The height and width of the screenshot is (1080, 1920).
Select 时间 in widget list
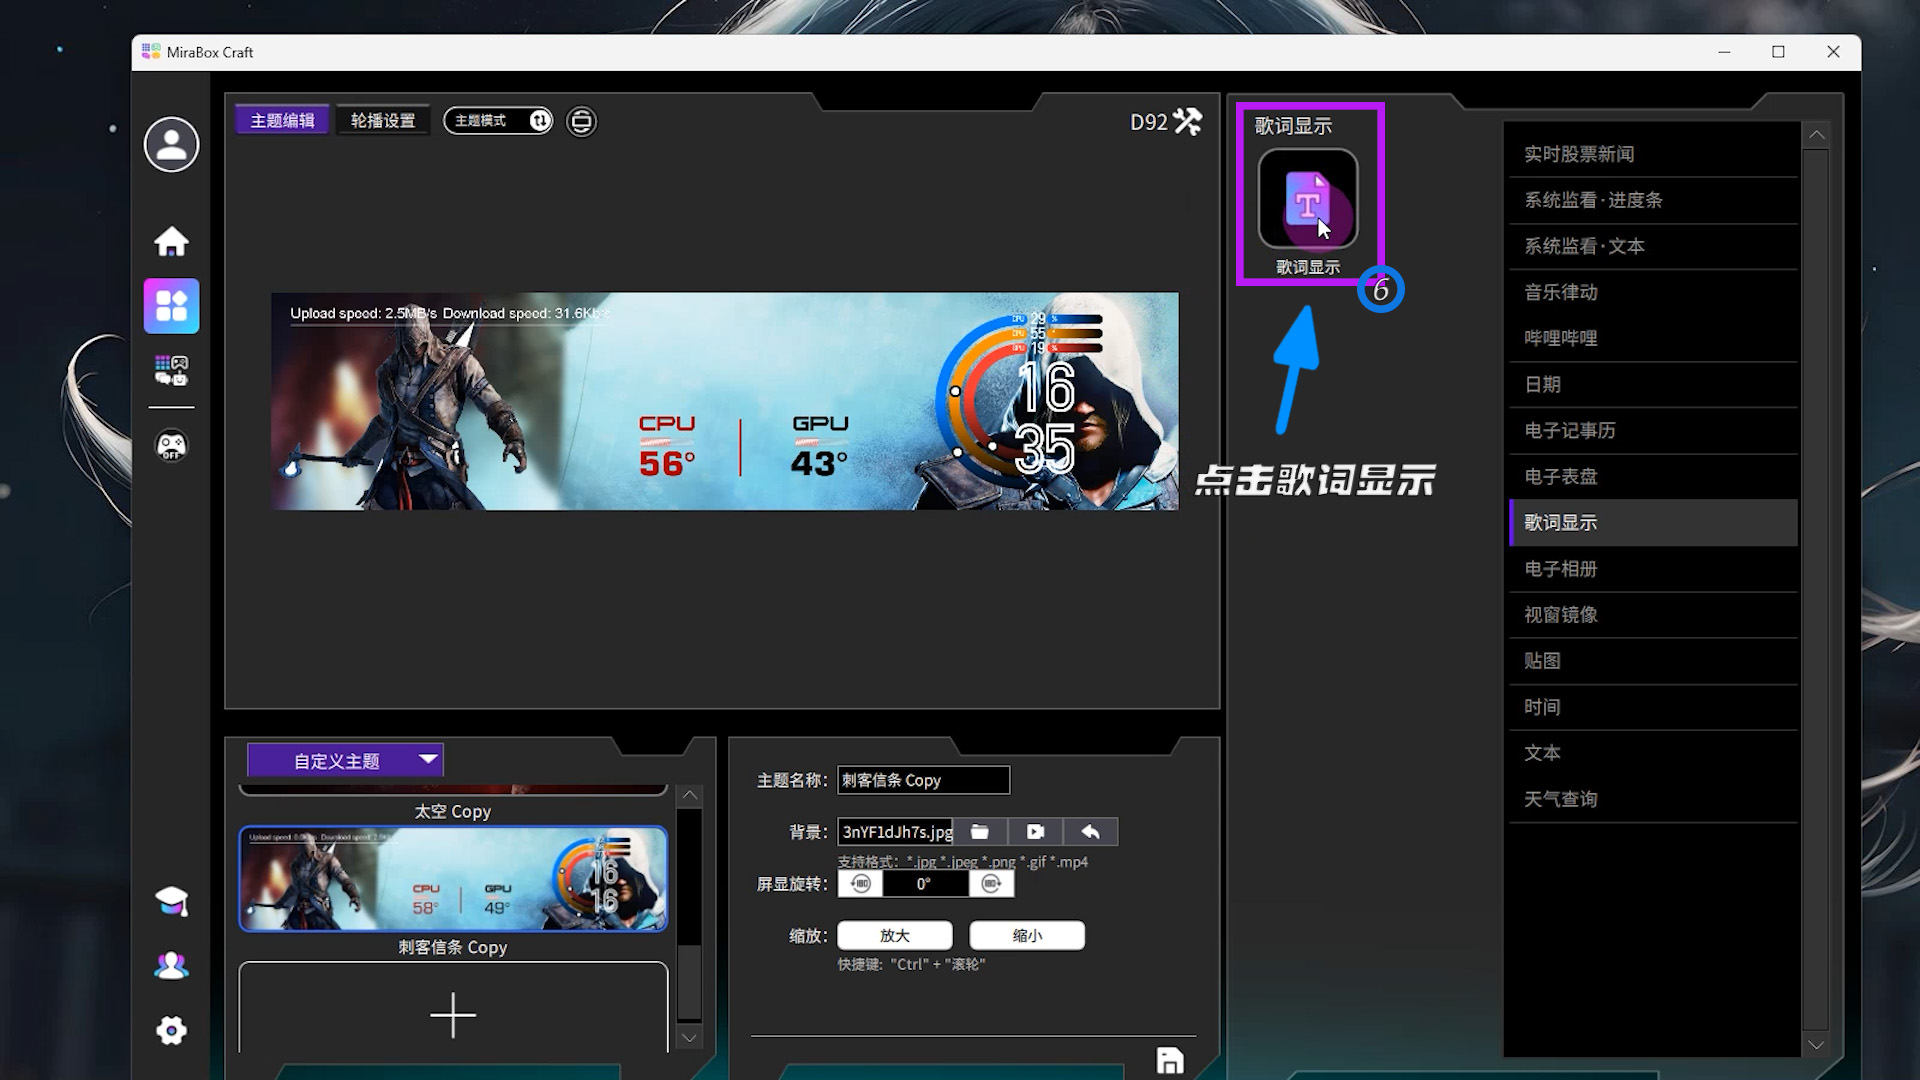pos(1653,706)
